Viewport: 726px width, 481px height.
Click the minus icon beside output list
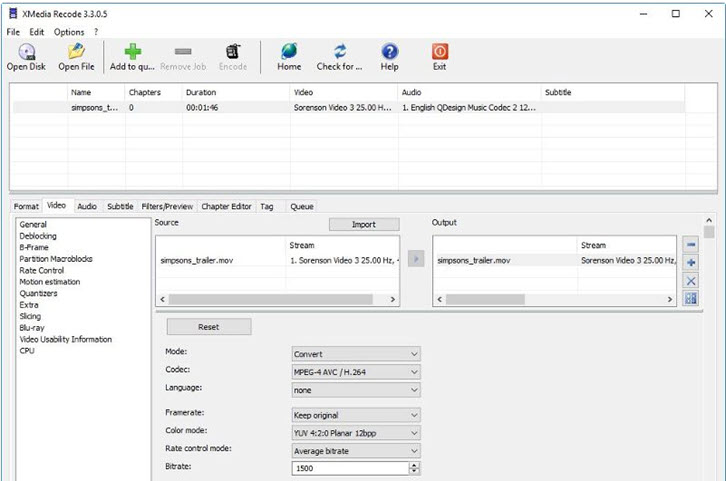coord(691,245)
